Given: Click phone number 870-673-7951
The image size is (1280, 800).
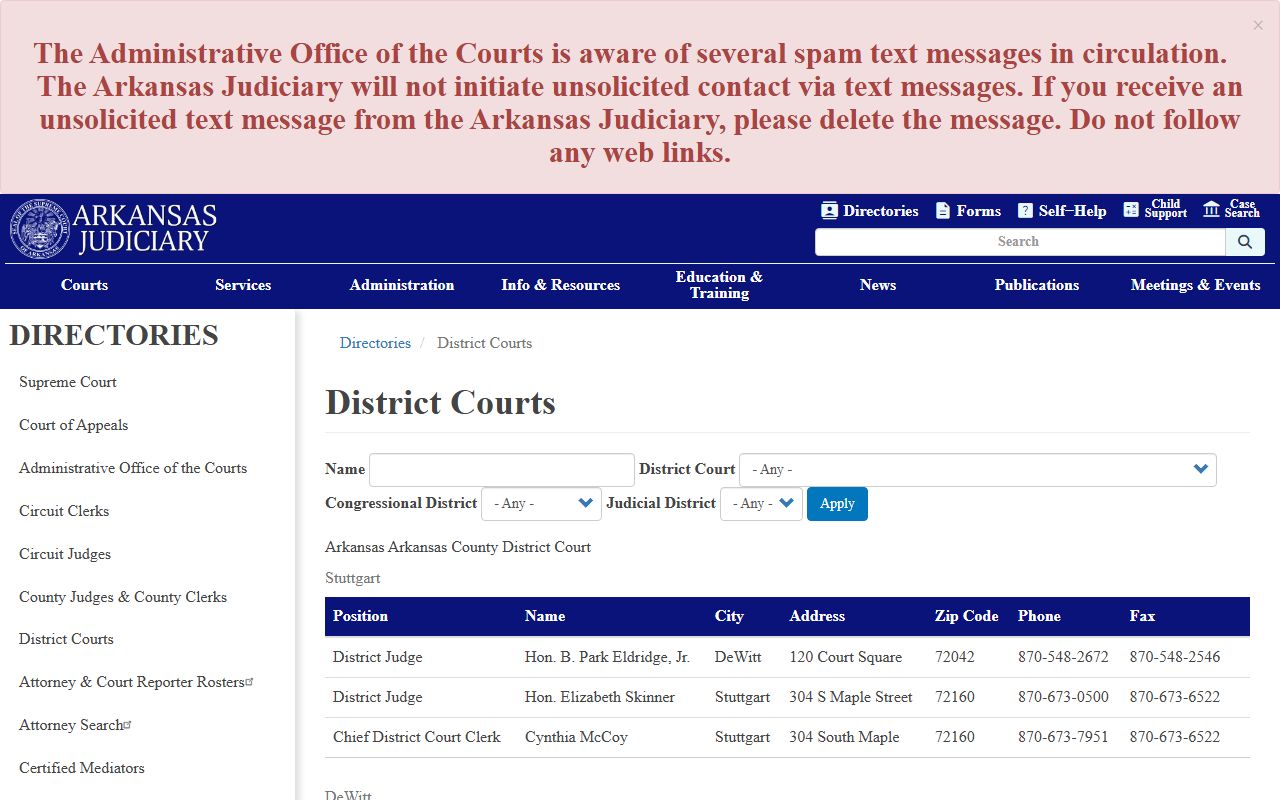Looking at the screenshot, I should coord(1063,737).
